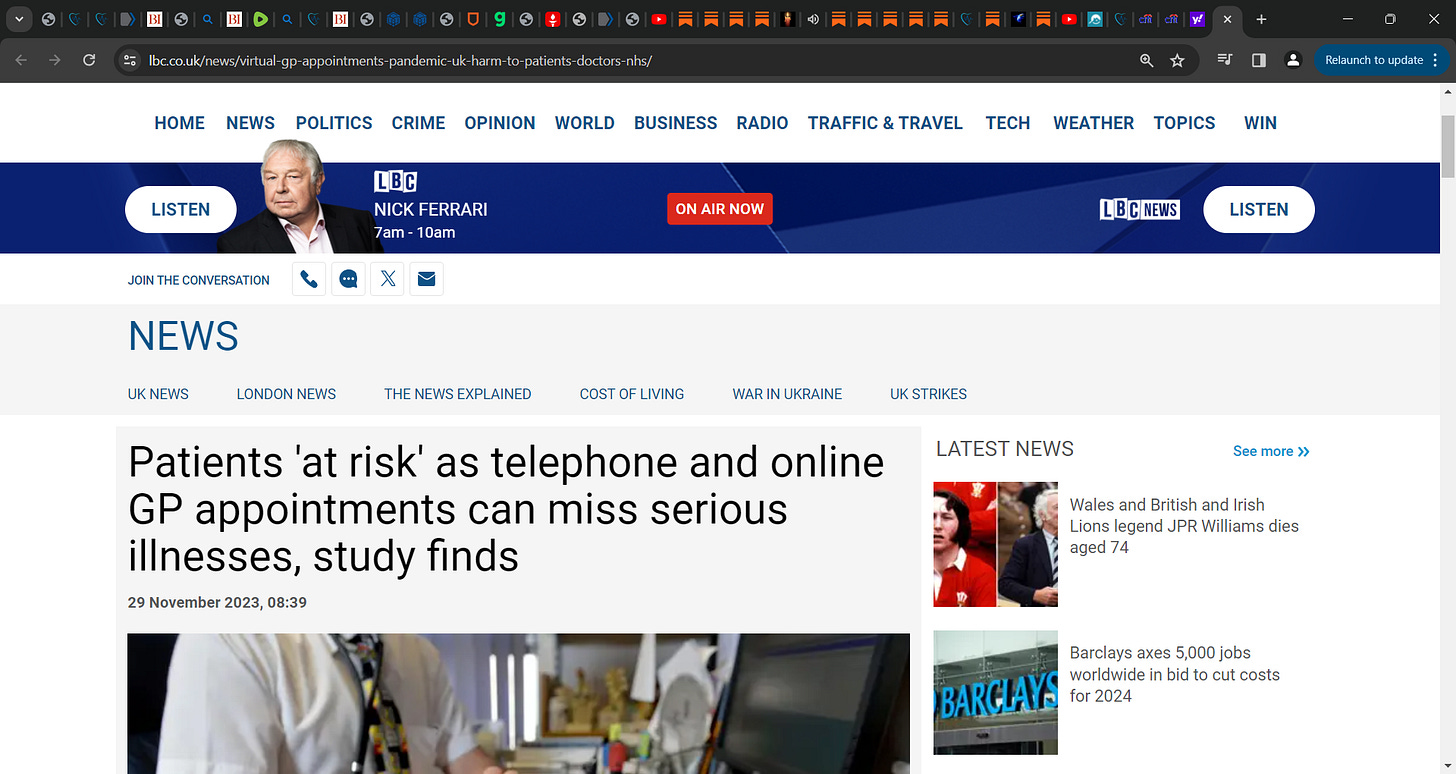Open the TOPICS nav item
This screenshot has height=774, width=1456.
[x=1184, y=123]
